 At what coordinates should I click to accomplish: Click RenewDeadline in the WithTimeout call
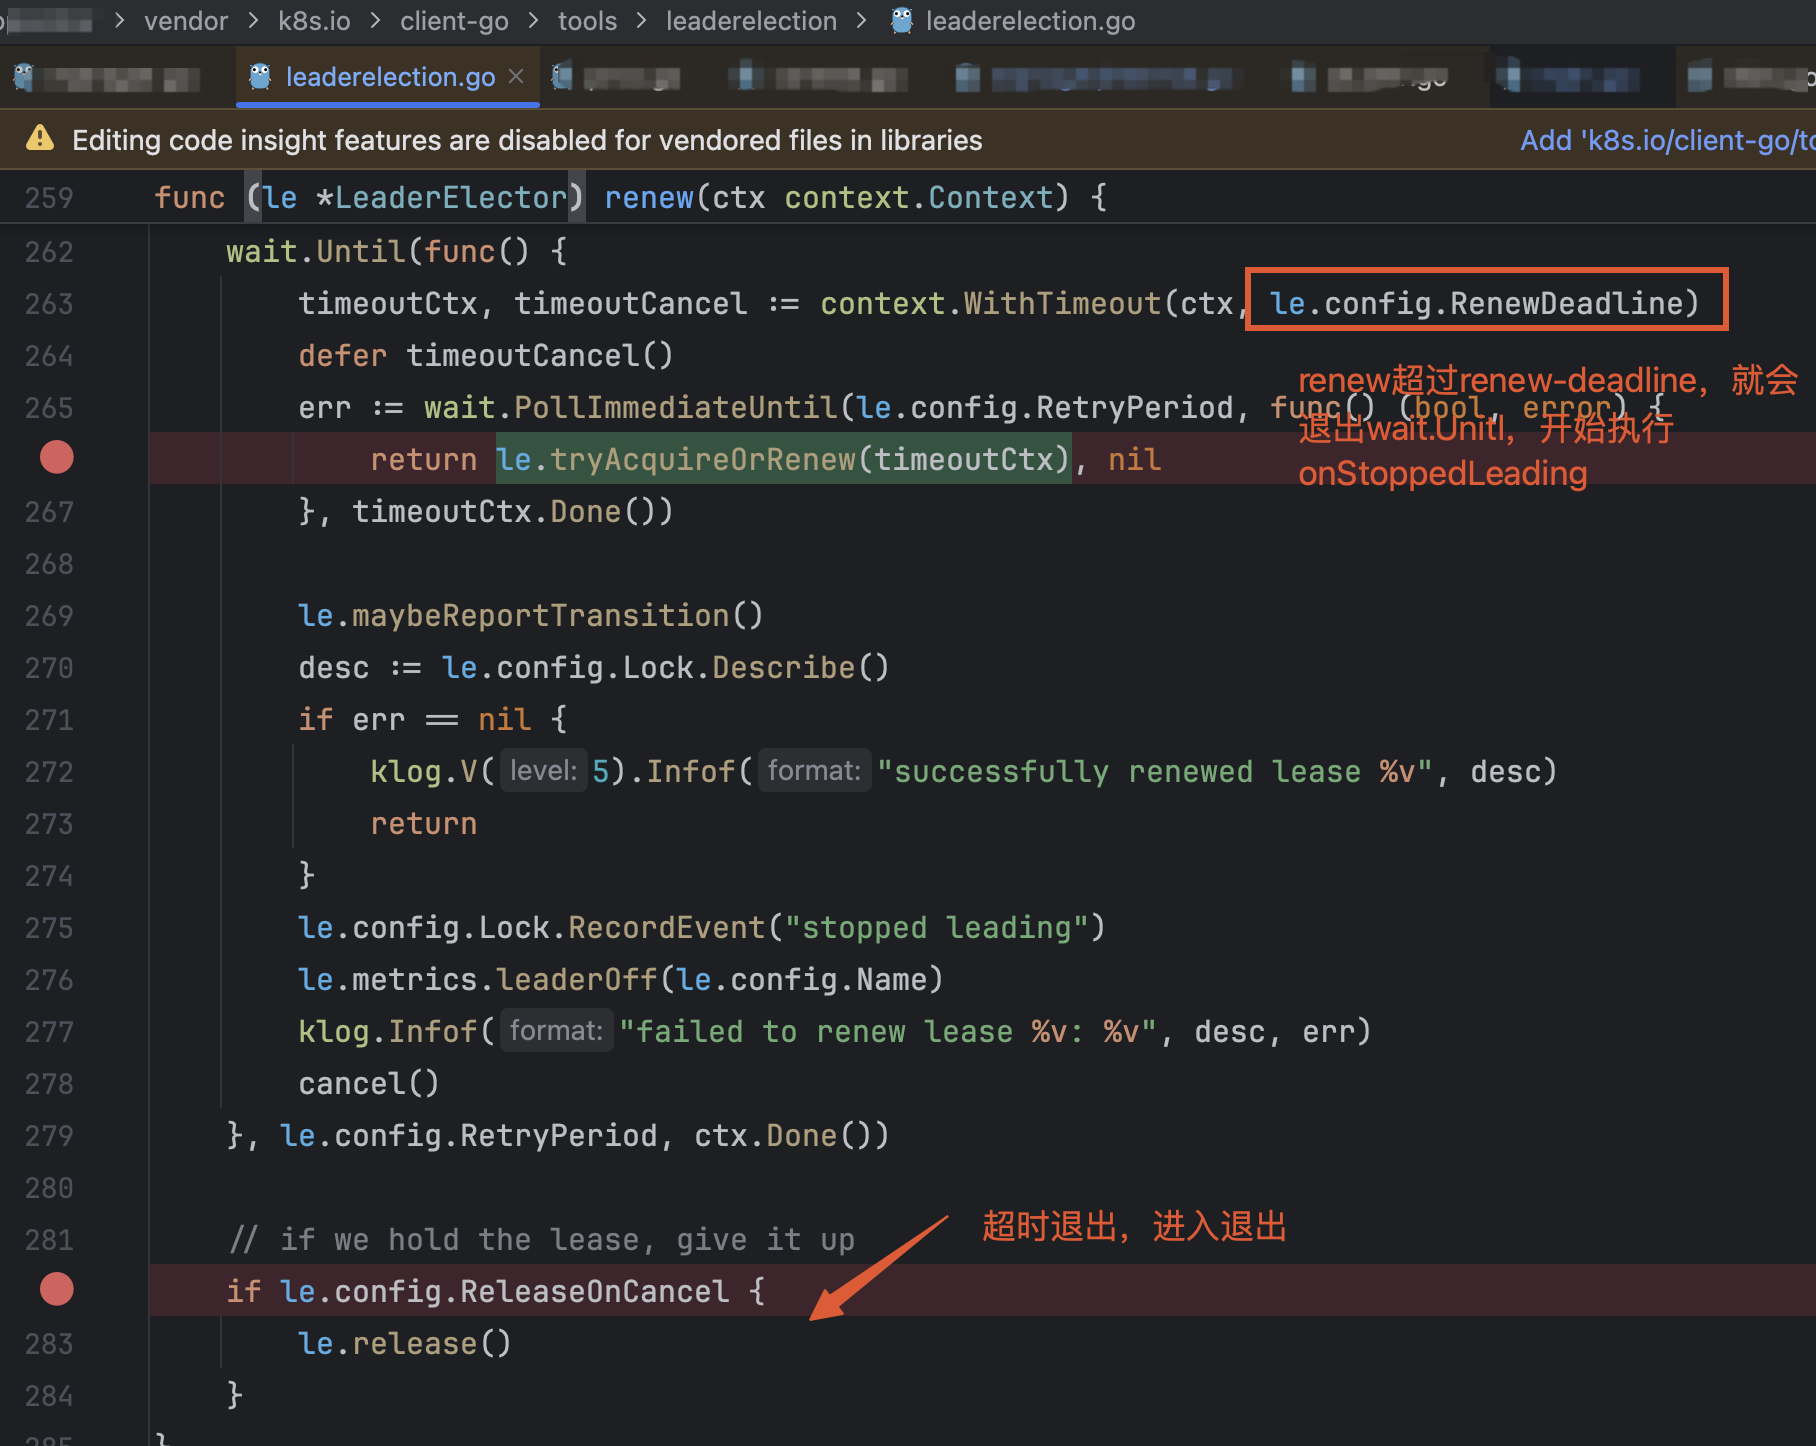(x=1567, y=304)
